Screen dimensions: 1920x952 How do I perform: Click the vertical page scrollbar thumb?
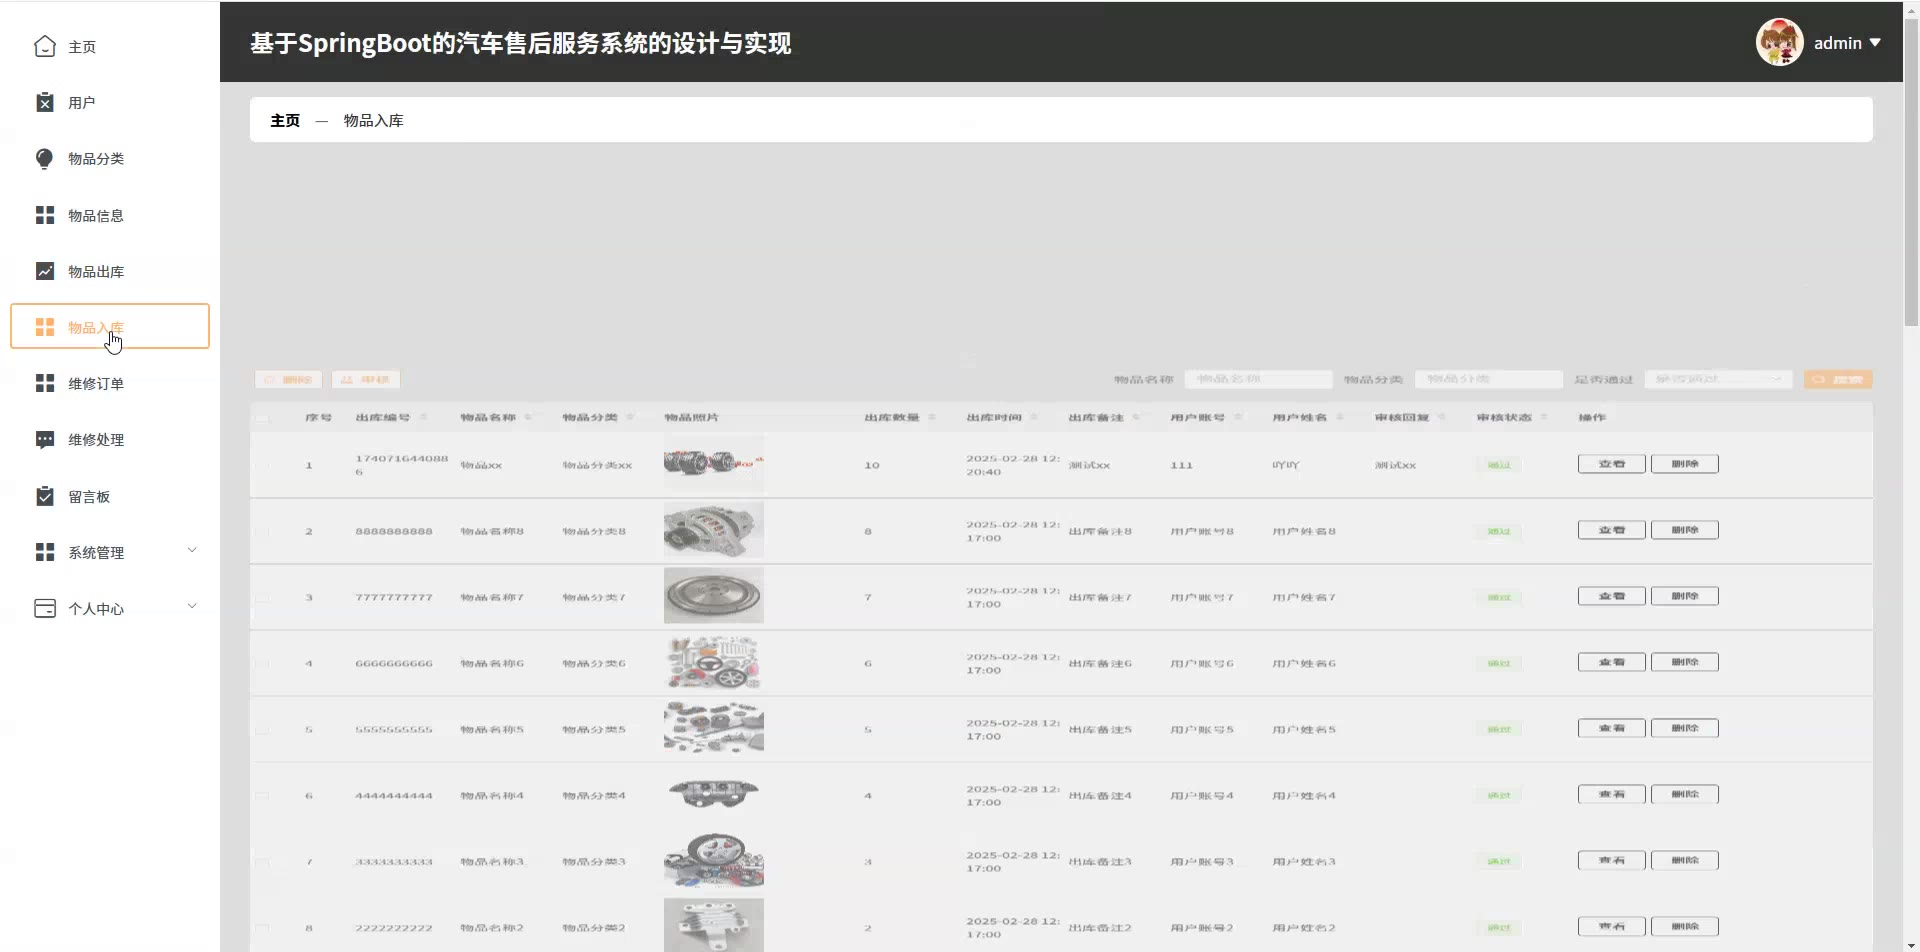(x=1911, y=170)
